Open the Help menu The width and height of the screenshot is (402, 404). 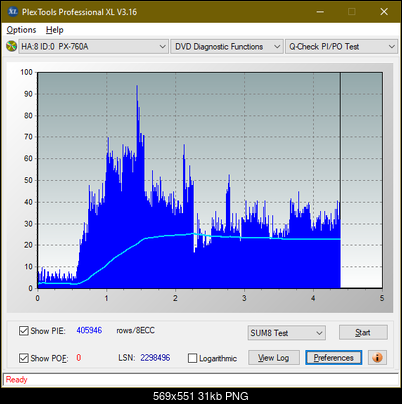(55, 30)
